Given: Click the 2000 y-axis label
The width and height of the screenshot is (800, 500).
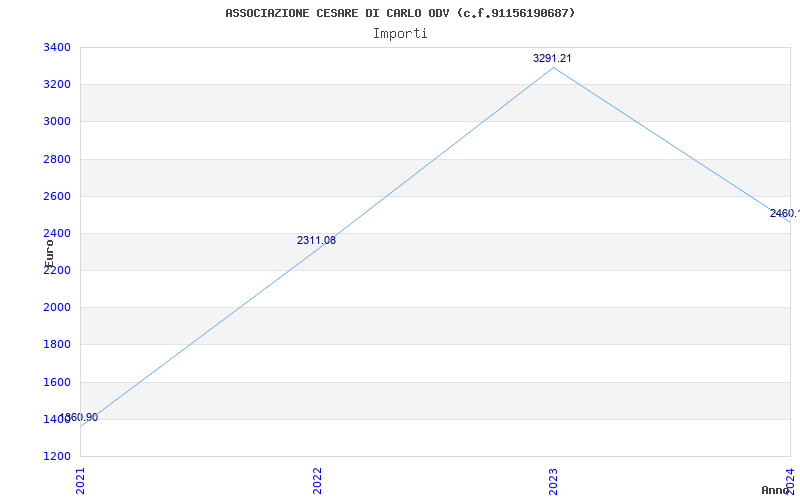Looking at the screenshot, I should pos(57,308).
